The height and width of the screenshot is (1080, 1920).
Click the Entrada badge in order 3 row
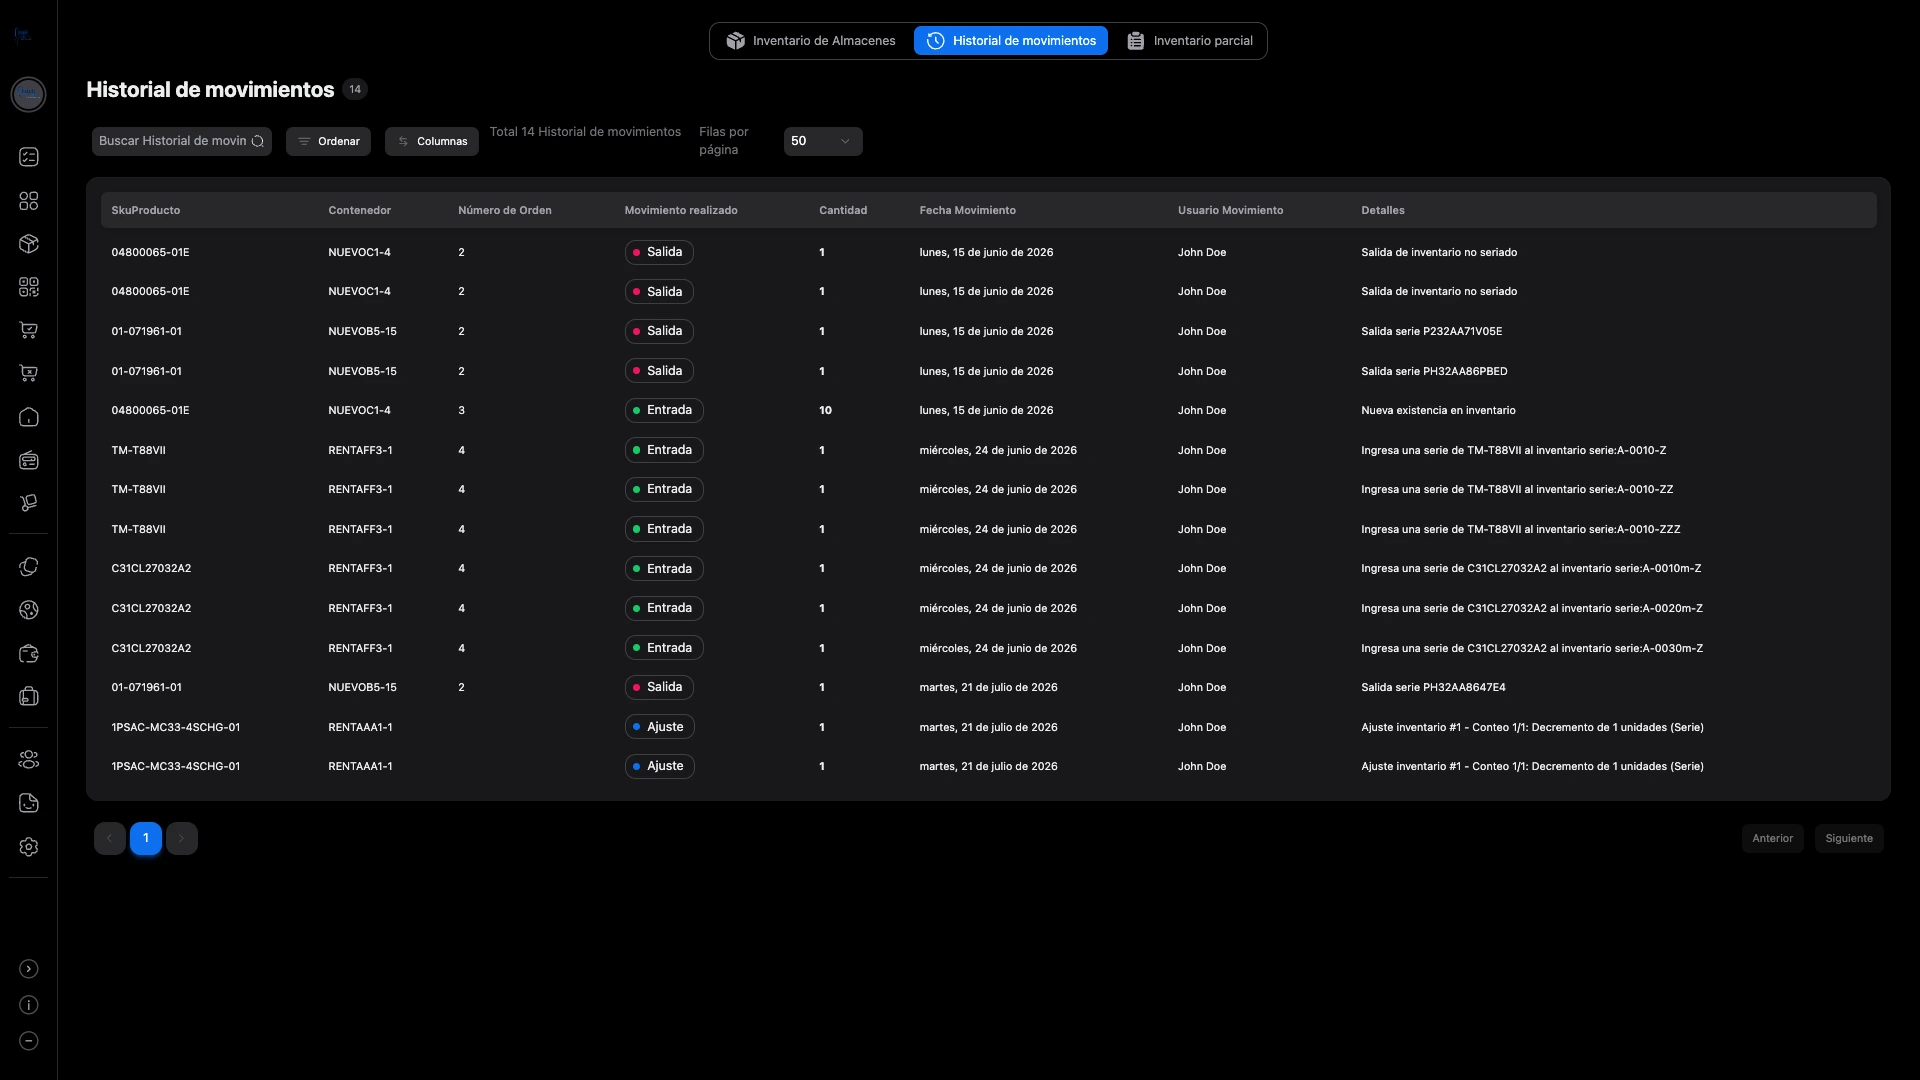(x=664, y=410)
